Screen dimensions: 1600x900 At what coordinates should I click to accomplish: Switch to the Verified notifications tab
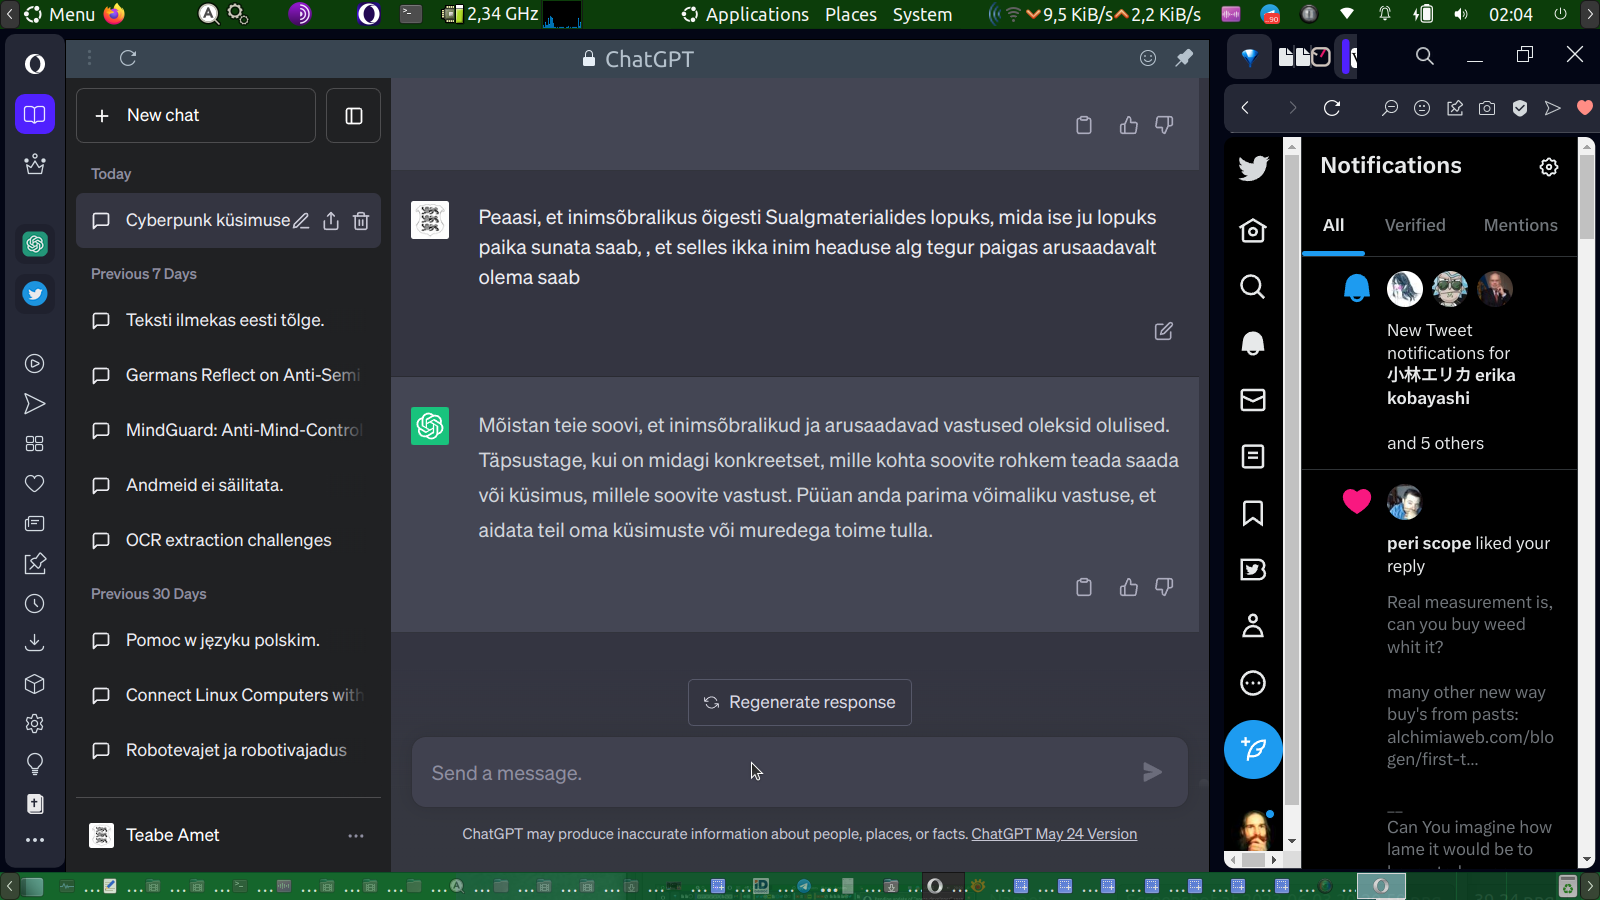1415,226
